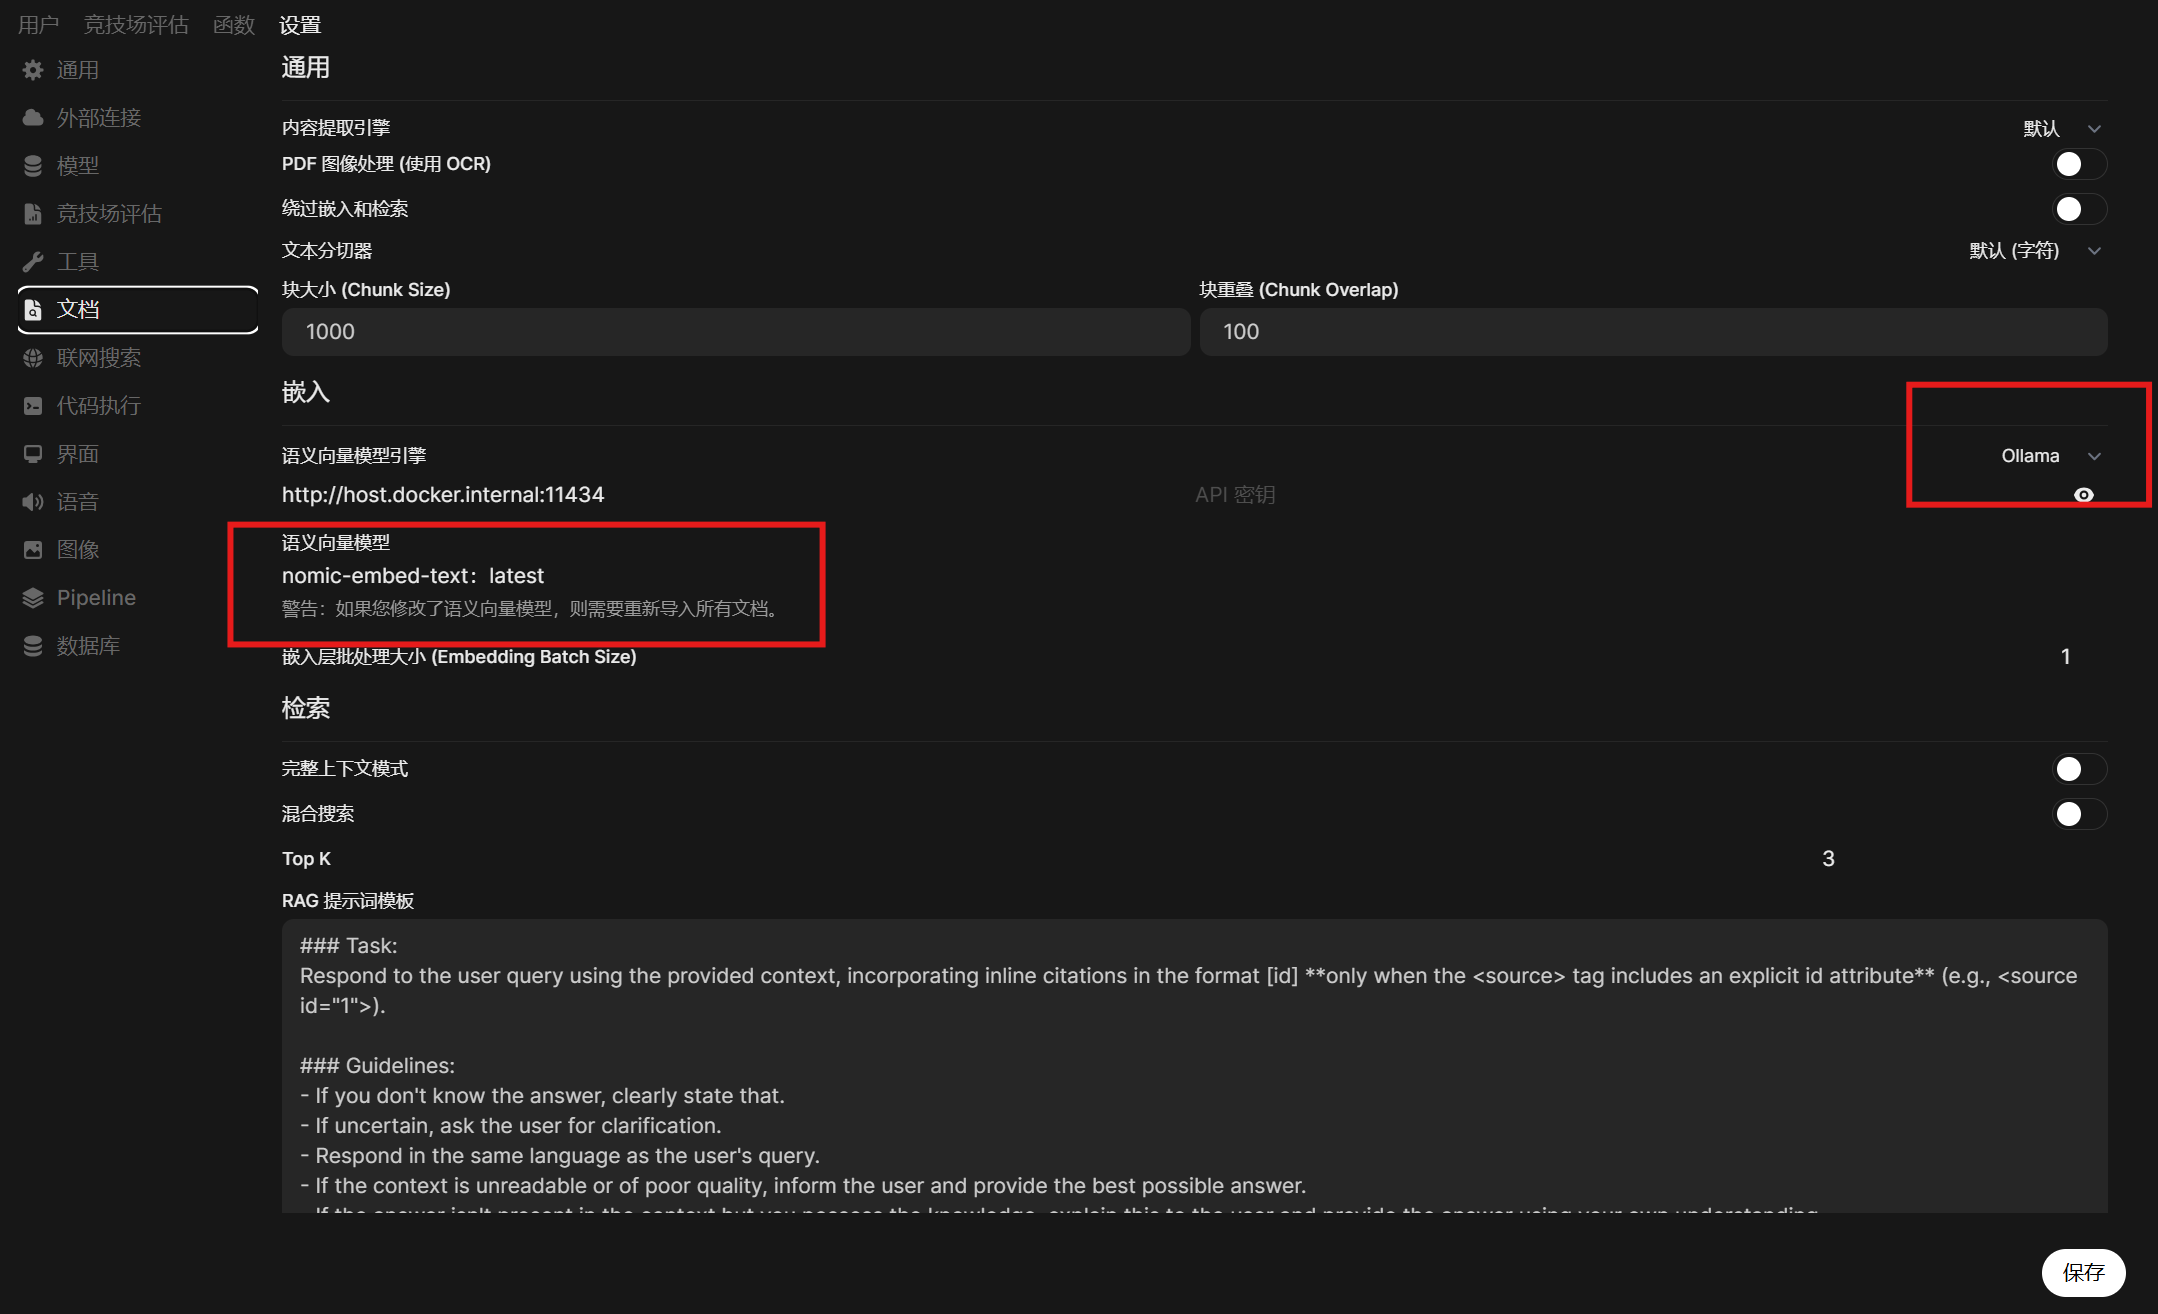The image size is (2158, 1314).
Task: Click the 保存 button
Action: coord(2083,1272)
